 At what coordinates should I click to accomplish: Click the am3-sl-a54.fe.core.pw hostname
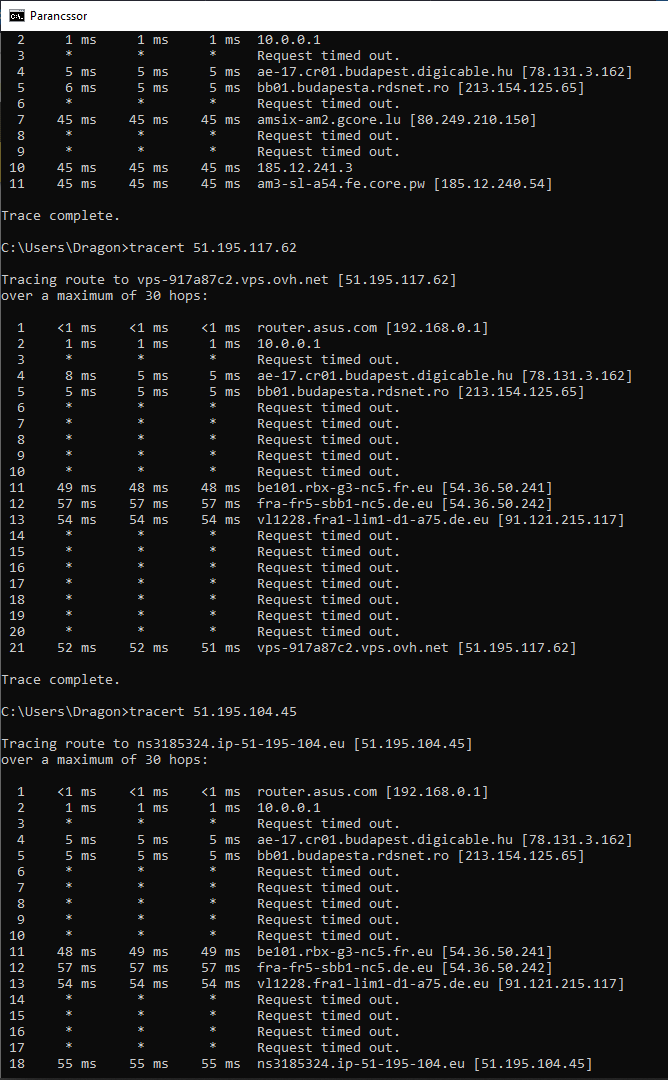341,184
